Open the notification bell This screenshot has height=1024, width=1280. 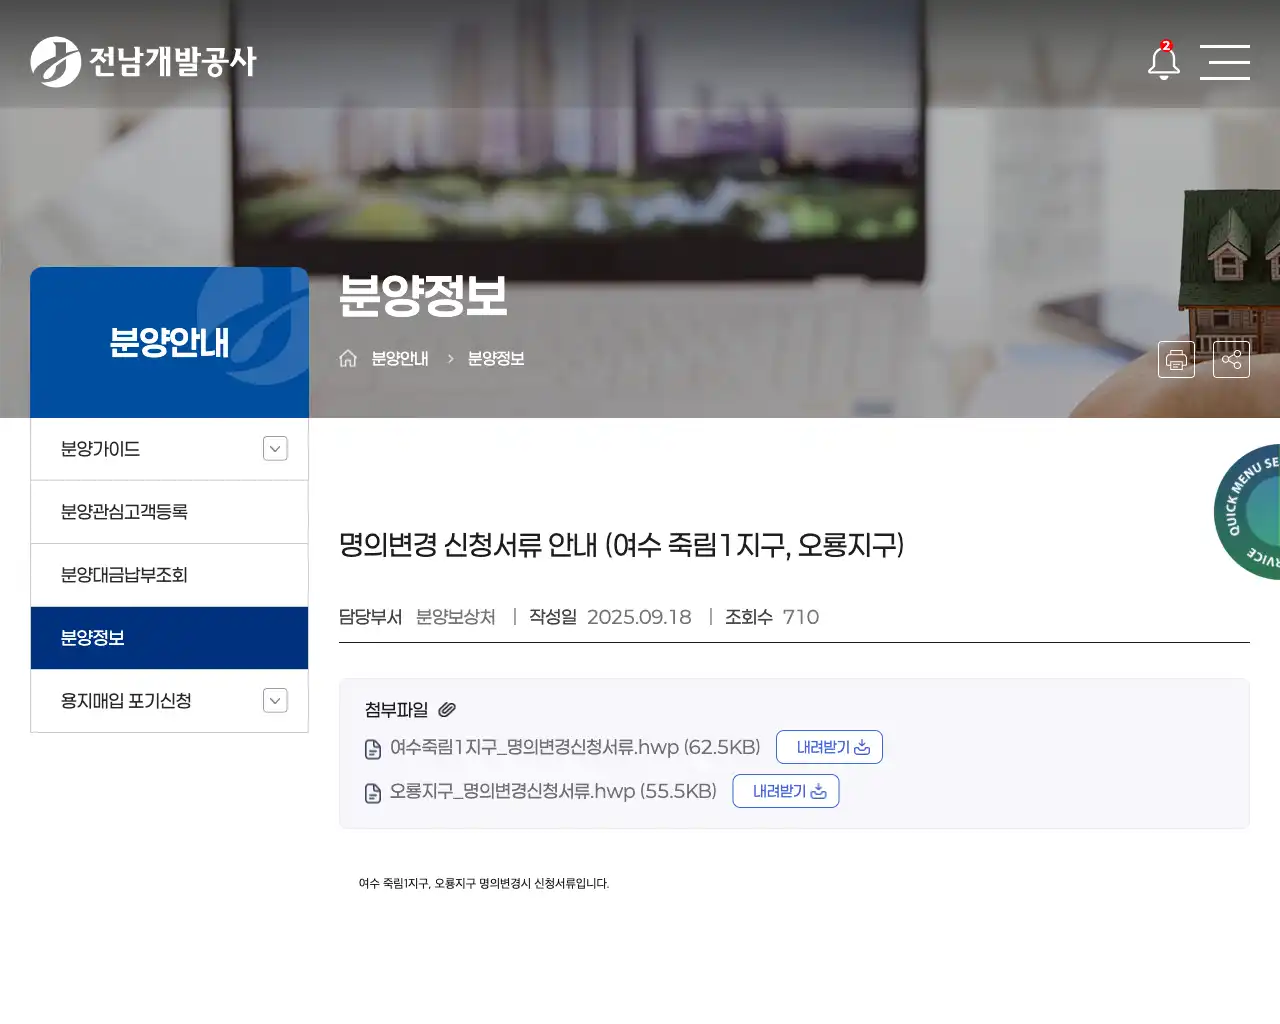point(1163,61)
